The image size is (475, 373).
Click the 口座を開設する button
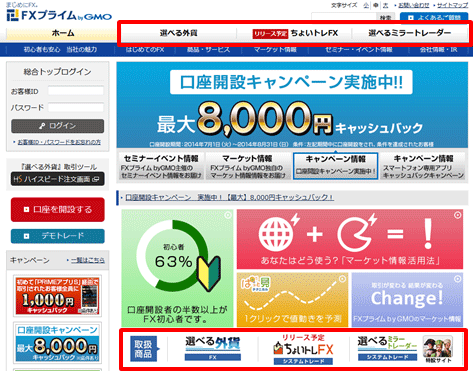click(x=58, y=210)
